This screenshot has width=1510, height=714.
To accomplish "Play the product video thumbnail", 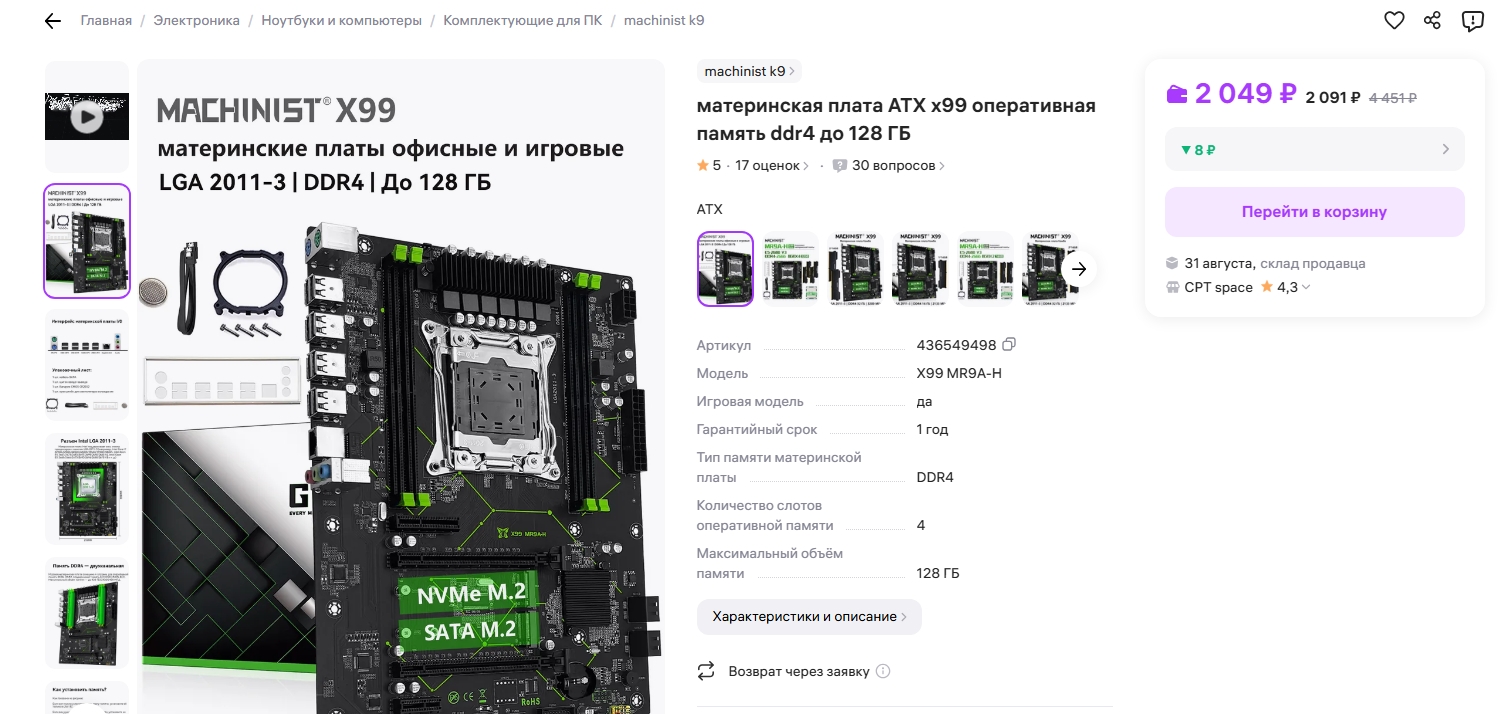I will [87, 117].
